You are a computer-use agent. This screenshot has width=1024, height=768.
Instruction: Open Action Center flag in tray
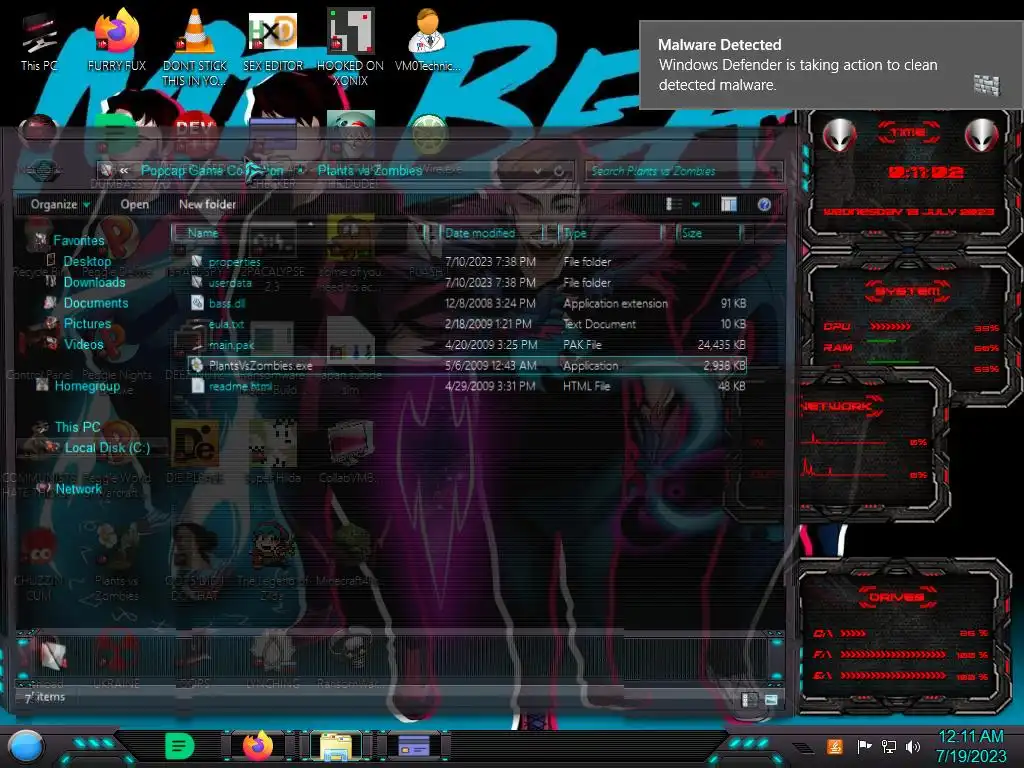pyautogui.click(x=864, y=746)
